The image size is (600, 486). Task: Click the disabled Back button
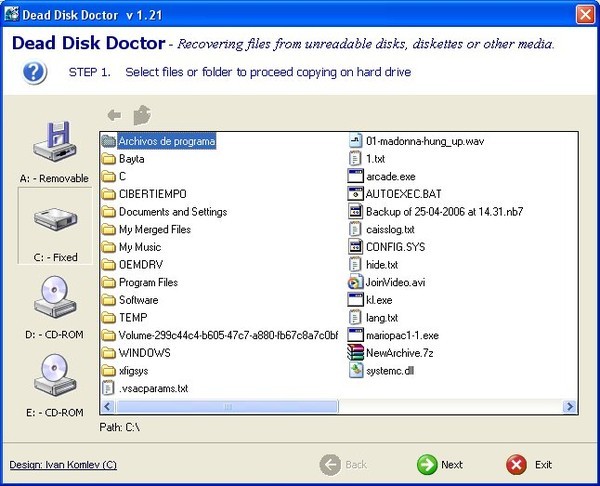(x=344, y=465)
